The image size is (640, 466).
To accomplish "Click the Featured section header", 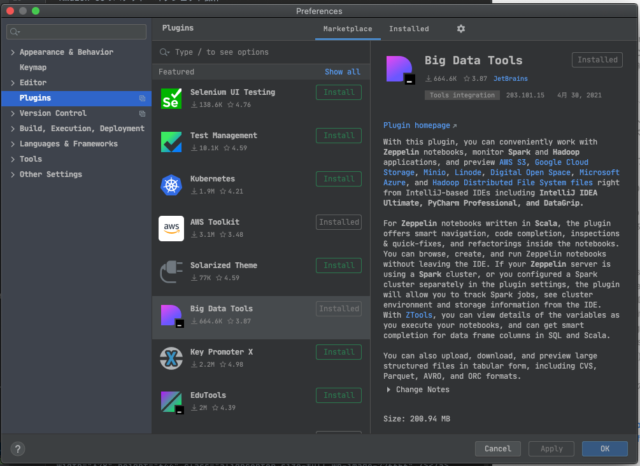I will tap(176, 72).
